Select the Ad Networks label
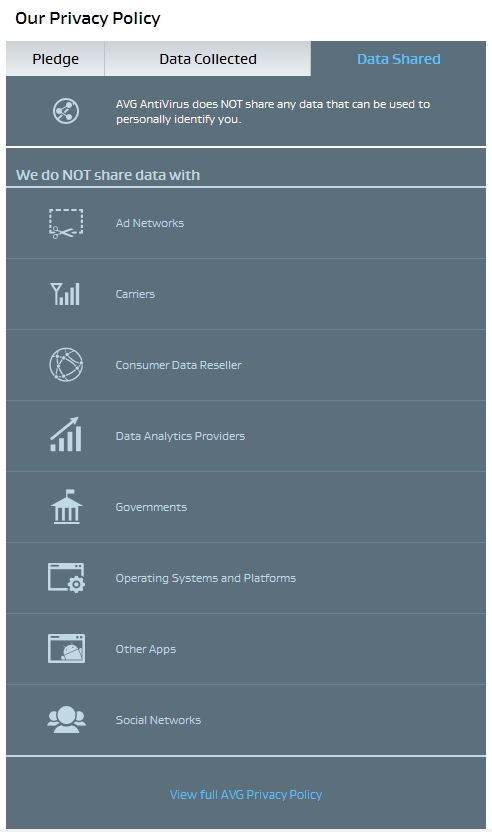This screenshot has height=832, width=492. coord(150,223)
